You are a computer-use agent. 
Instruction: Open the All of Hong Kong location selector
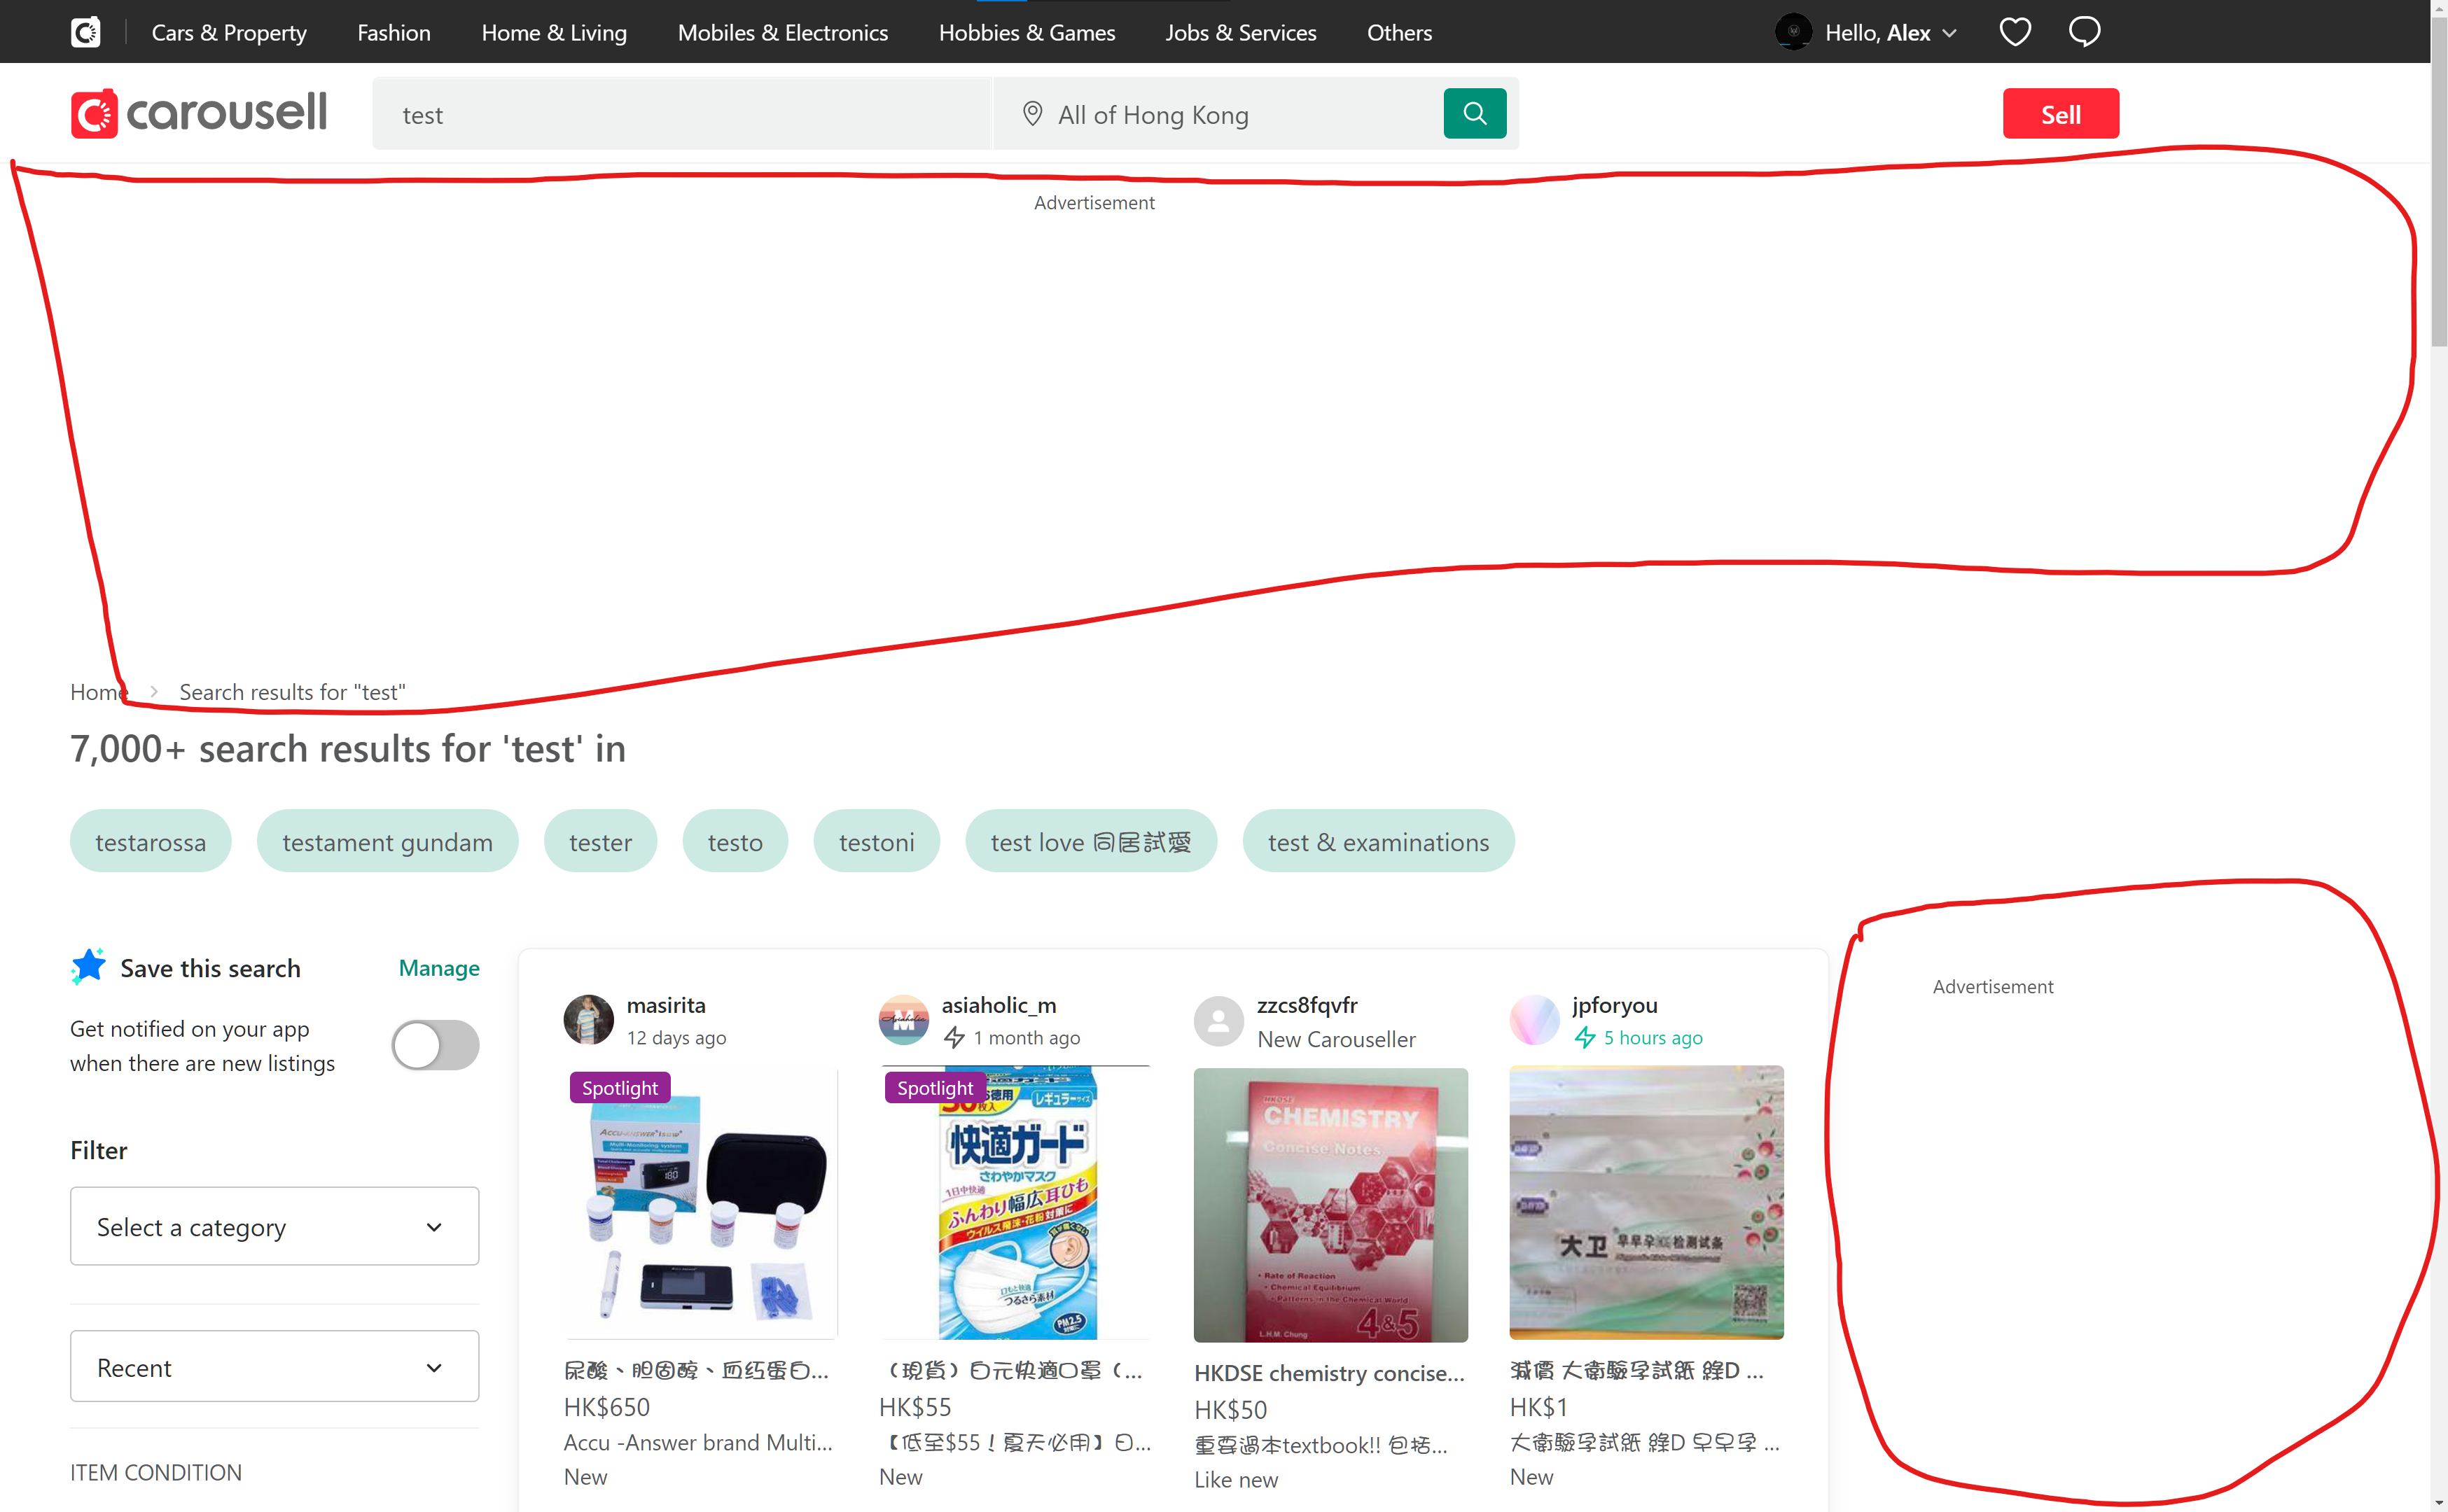[1153, 113]
